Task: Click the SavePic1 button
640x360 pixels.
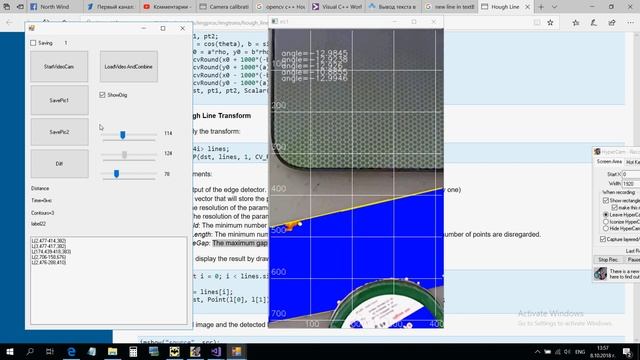Action: click(59, 100)
